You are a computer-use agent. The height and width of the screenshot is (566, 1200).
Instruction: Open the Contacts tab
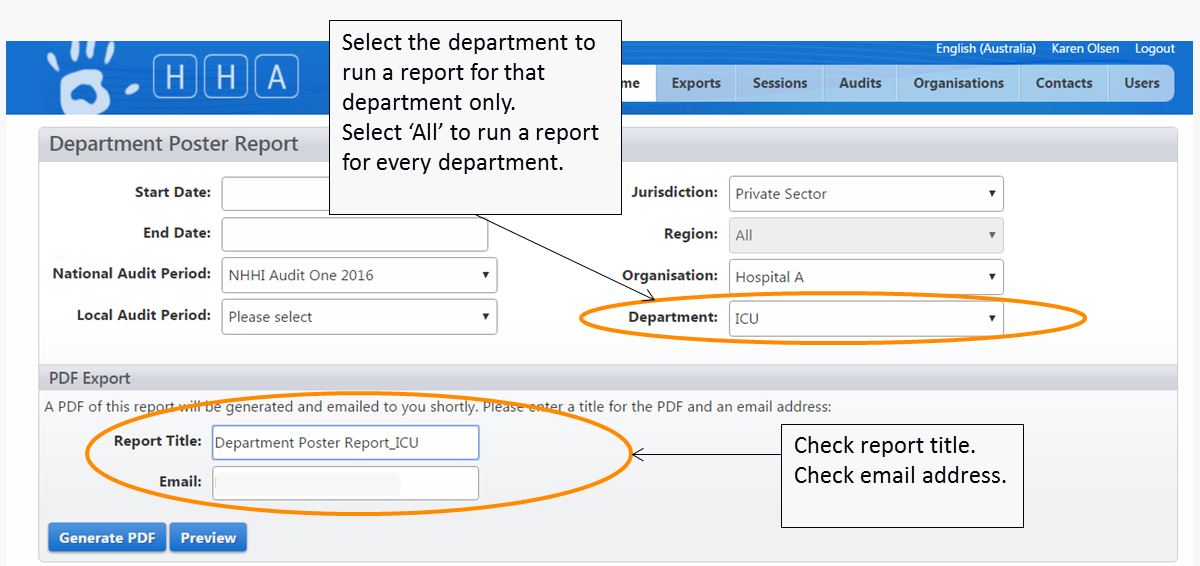[1064, 83]
